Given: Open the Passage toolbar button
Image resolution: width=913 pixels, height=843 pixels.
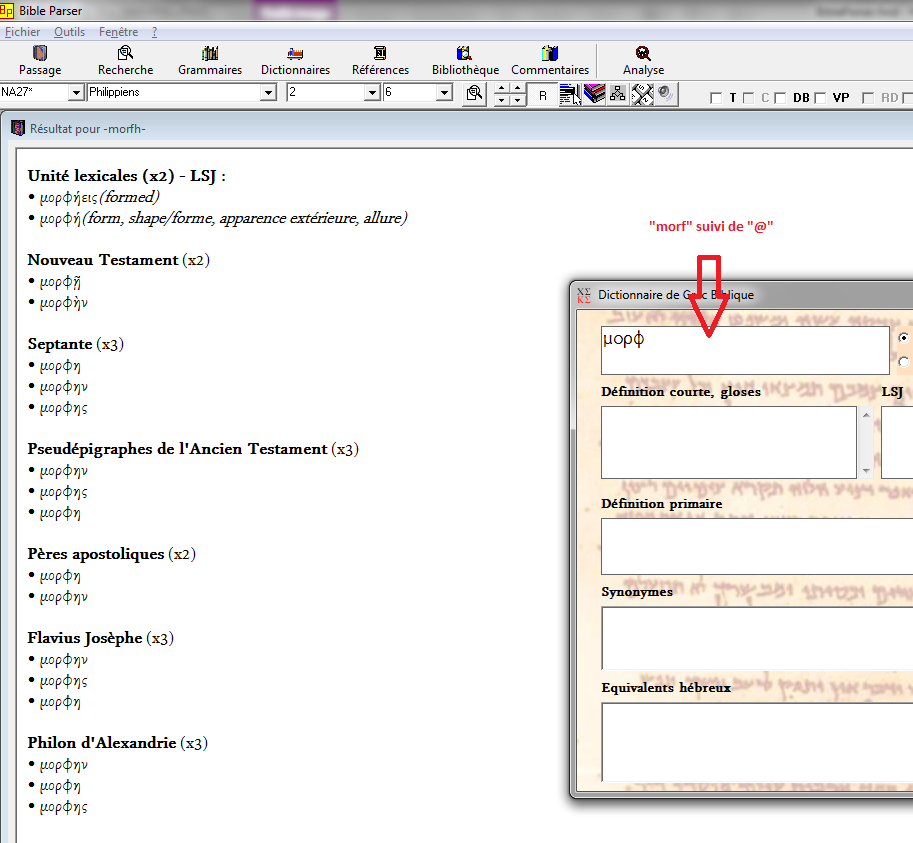Looking at the screenshot, I should click(40, 61).
